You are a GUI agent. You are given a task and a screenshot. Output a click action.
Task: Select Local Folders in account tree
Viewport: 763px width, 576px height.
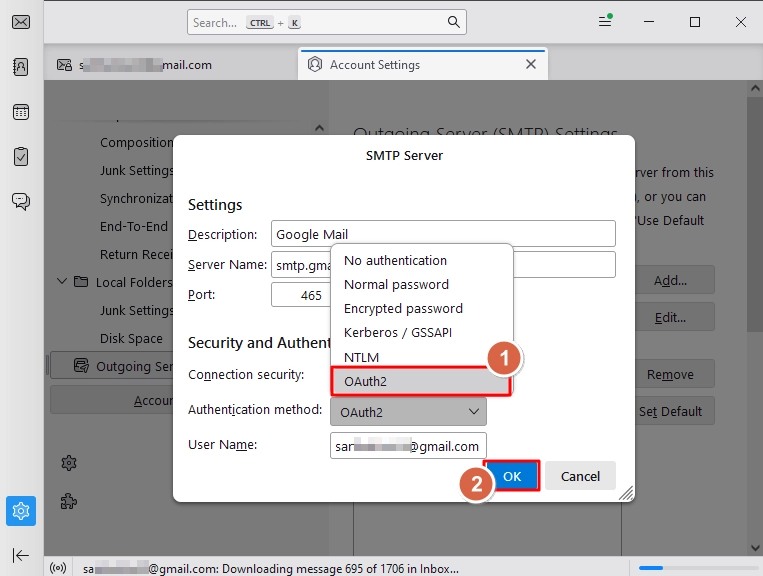coord(134,282)
